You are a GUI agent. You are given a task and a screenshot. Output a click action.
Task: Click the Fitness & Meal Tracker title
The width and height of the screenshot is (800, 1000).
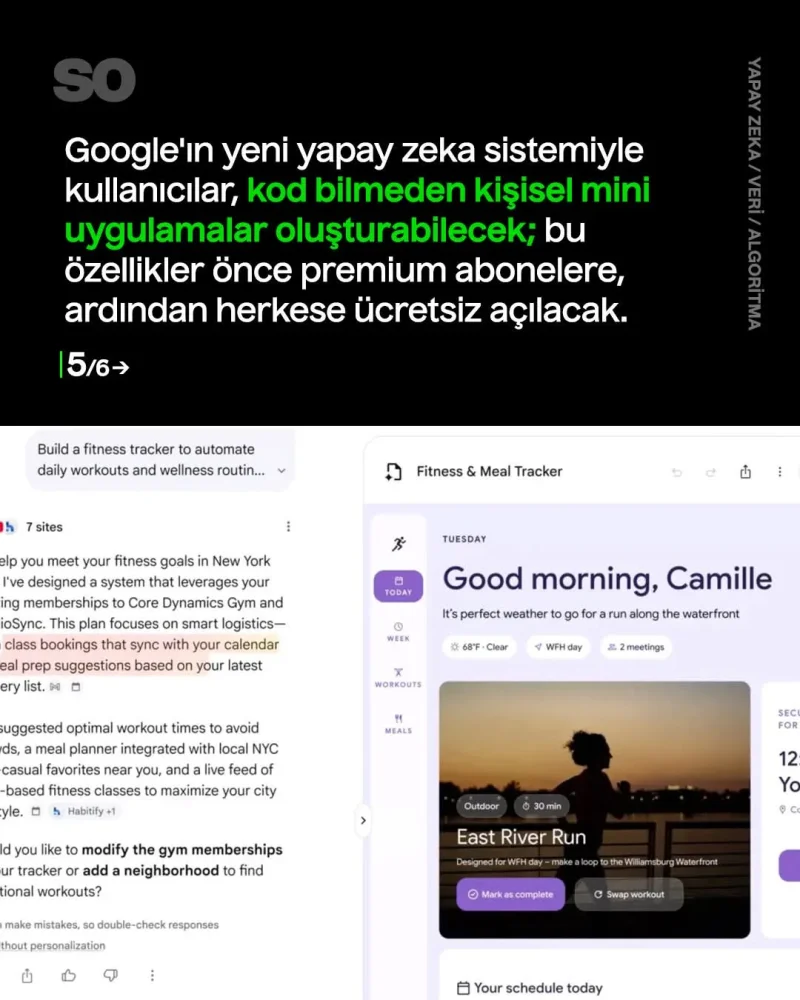click(x=489, y=471)
